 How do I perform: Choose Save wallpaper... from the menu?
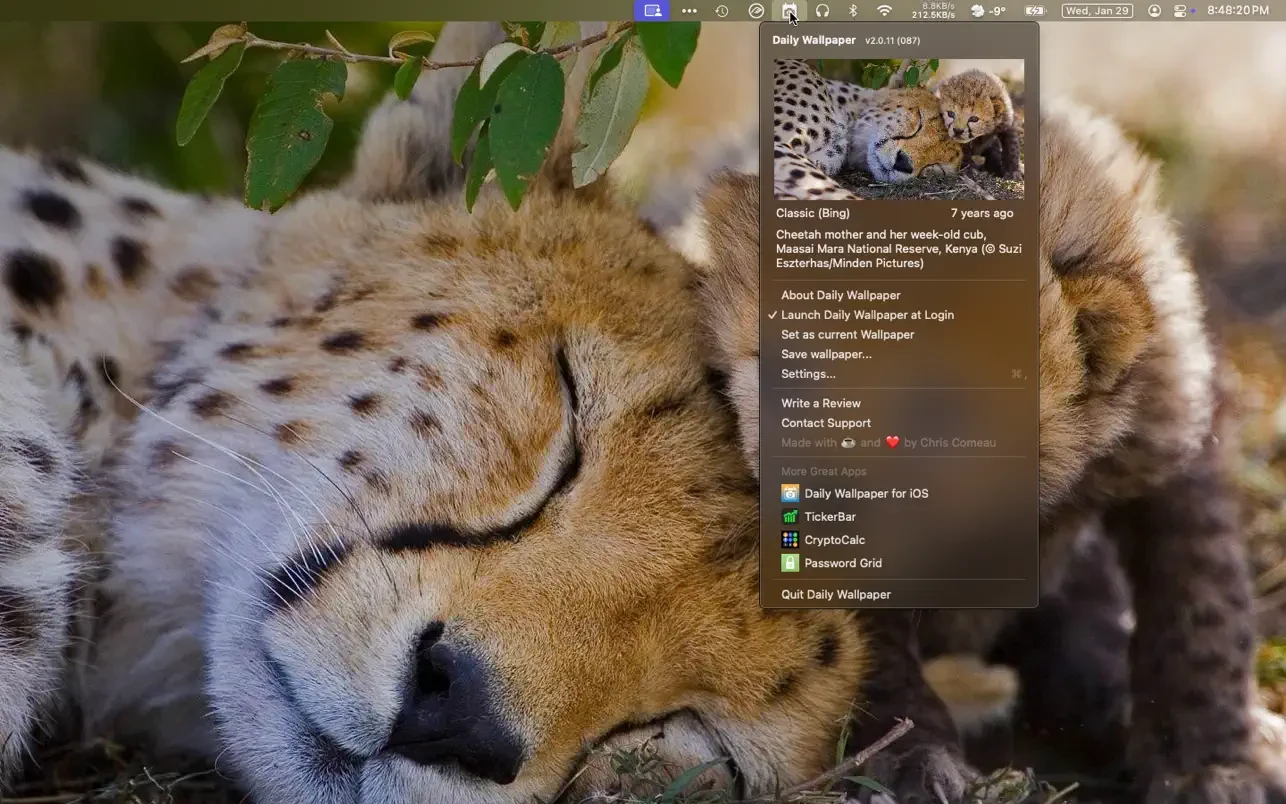826,354
